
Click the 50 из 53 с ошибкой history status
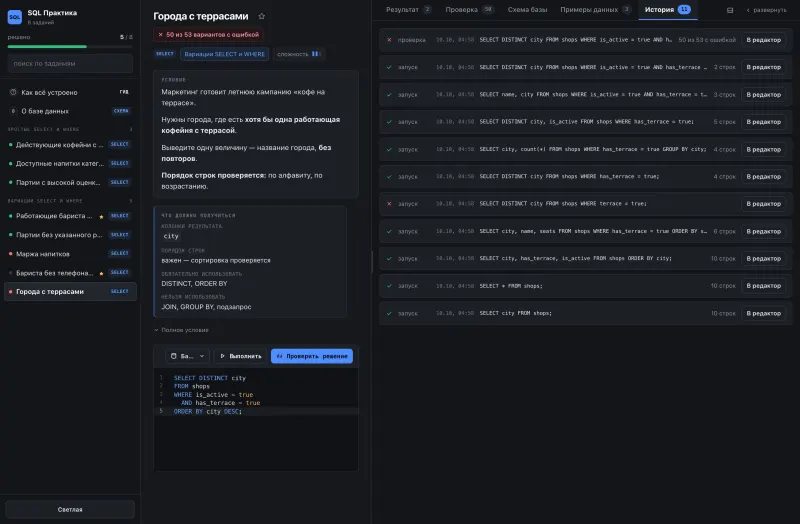[707, 40]
